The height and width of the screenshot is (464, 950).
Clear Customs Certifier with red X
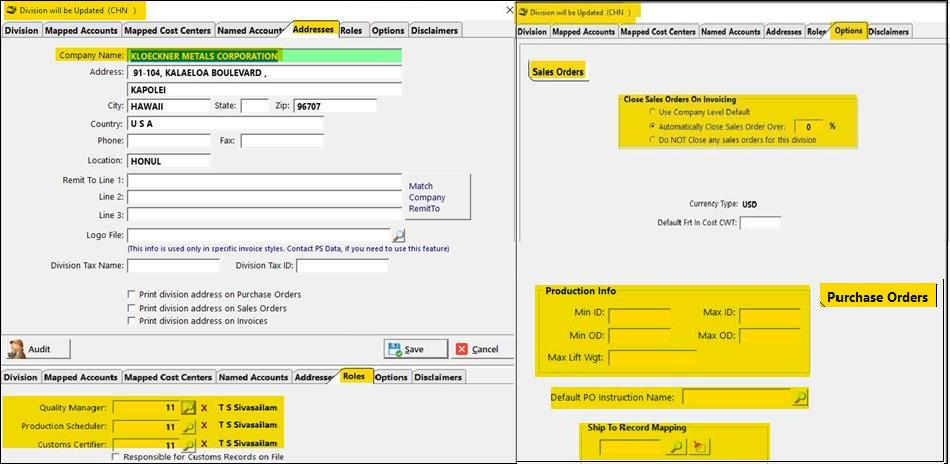click(x=205, y=443)
